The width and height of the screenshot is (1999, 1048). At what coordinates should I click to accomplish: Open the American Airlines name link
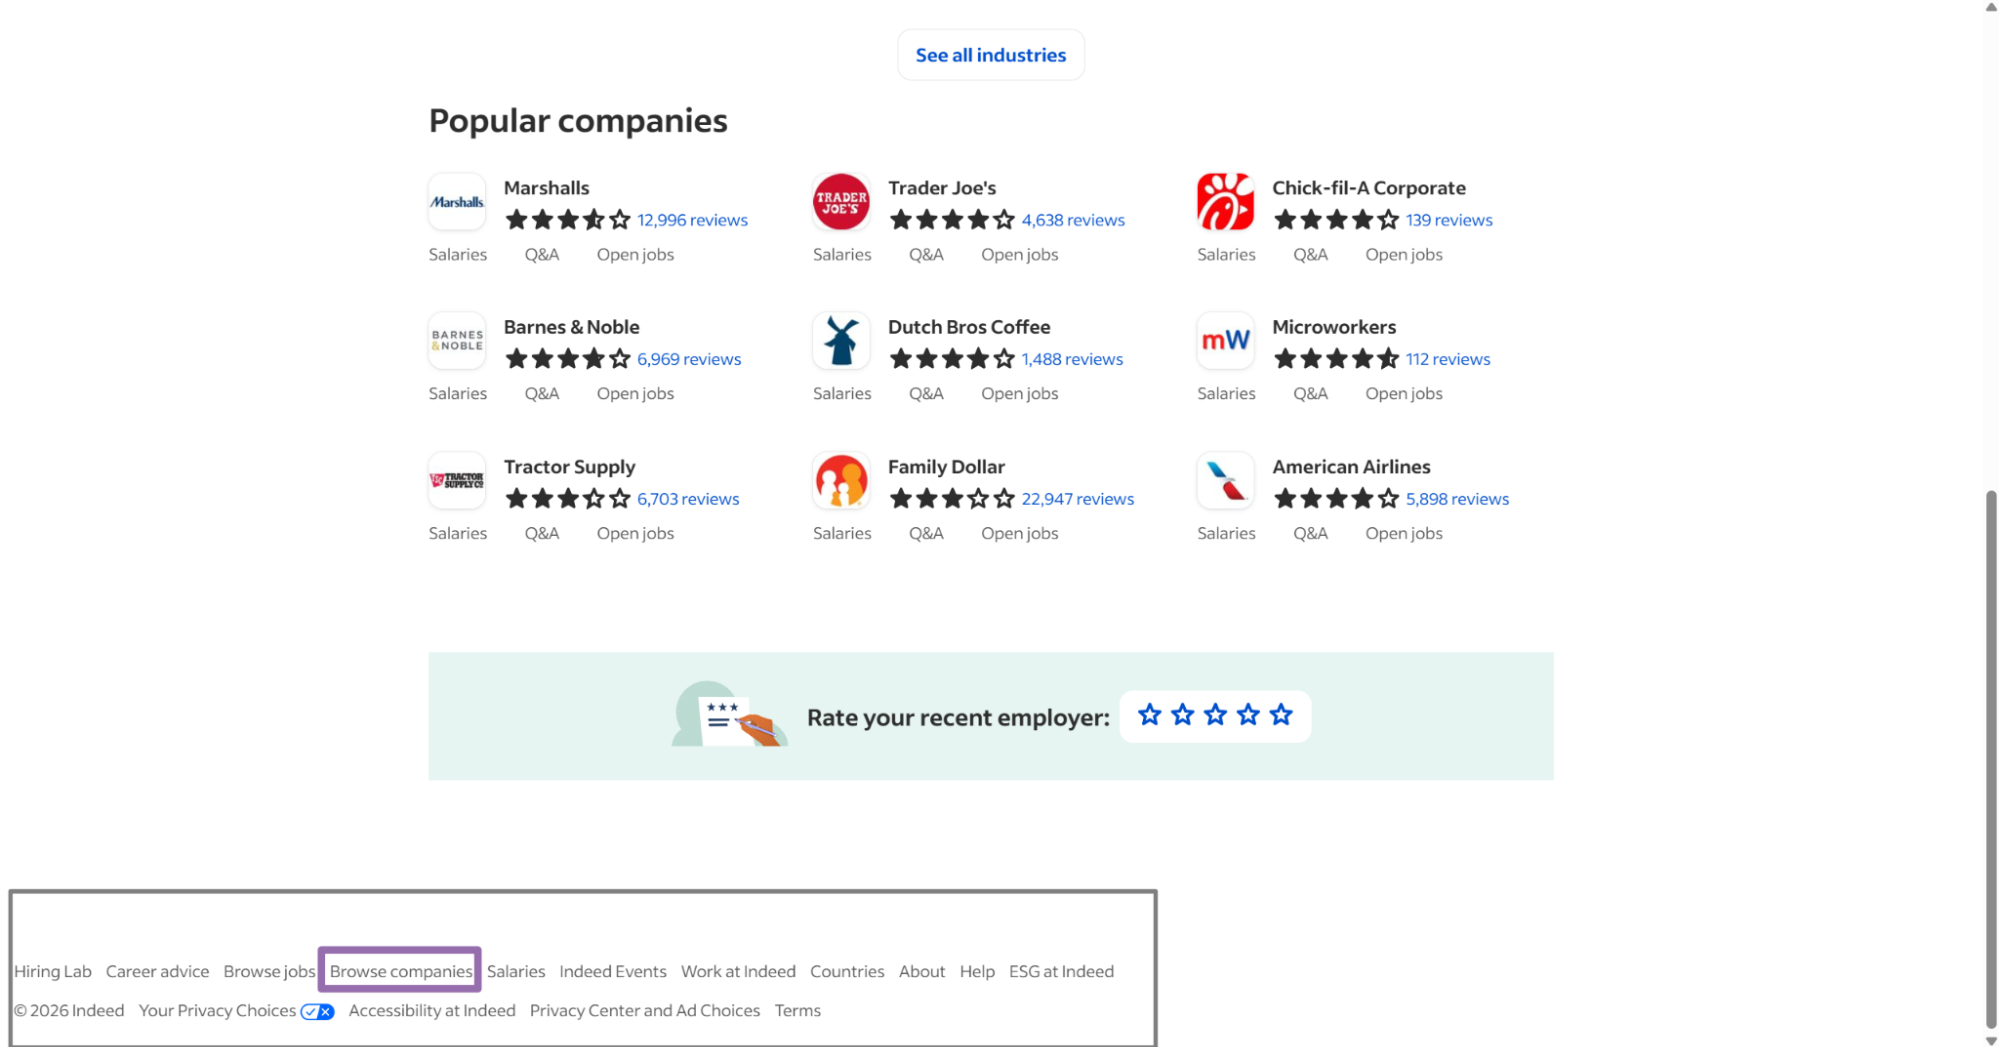point(1351,467)
